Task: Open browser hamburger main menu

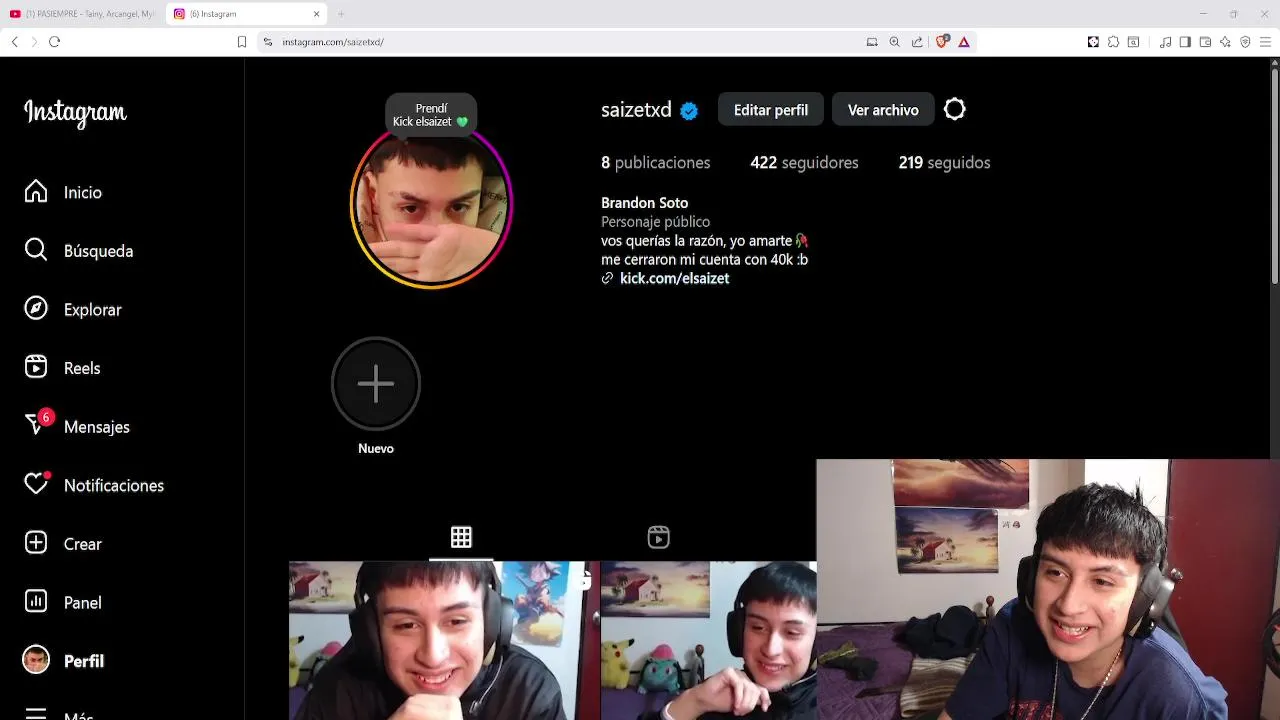Action: [x=1266, y=42]
